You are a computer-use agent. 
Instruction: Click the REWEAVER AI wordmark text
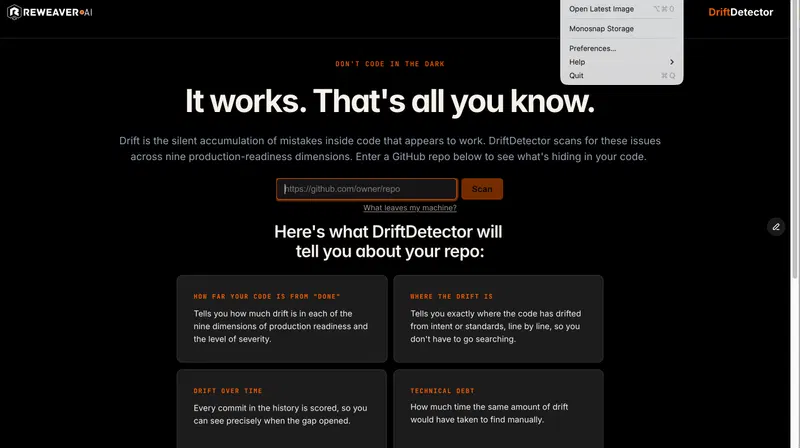[x=58, y=12]
